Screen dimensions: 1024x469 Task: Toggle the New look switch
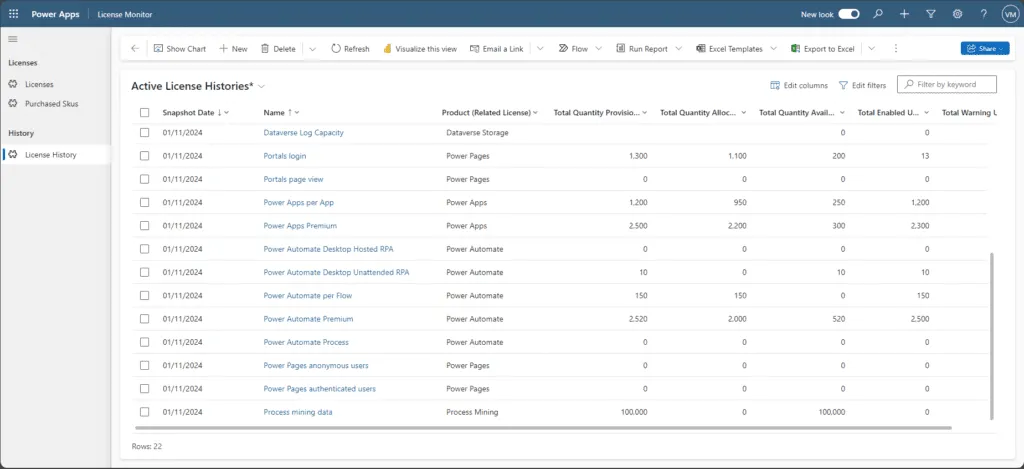tap(849, 14)
